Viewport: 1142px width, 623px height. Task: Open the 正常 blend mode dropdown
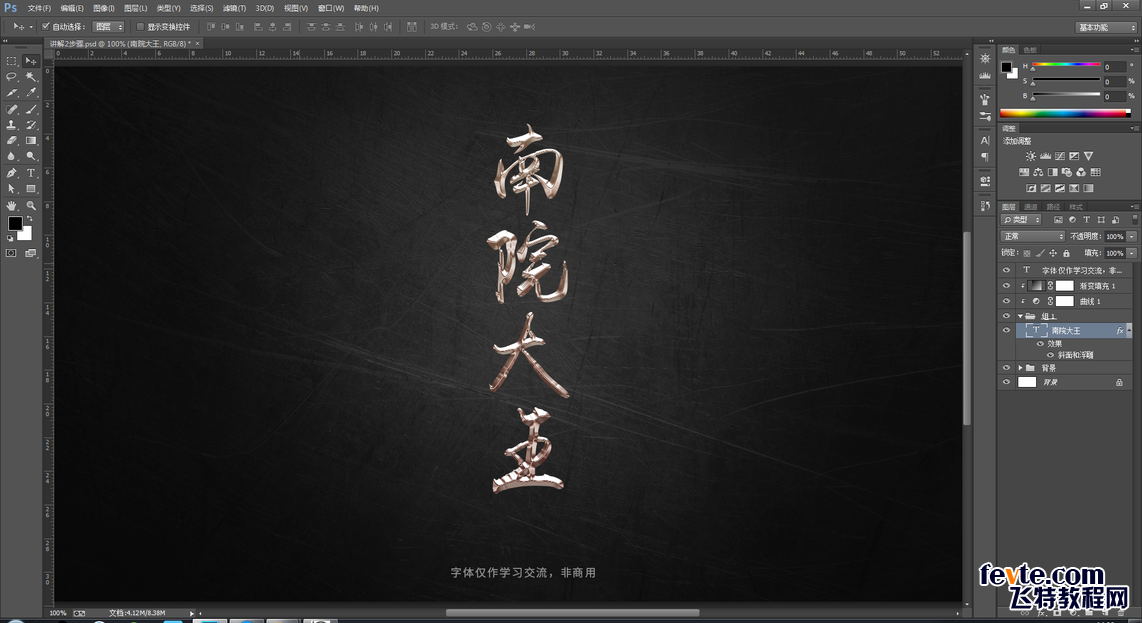point(1033,236)
